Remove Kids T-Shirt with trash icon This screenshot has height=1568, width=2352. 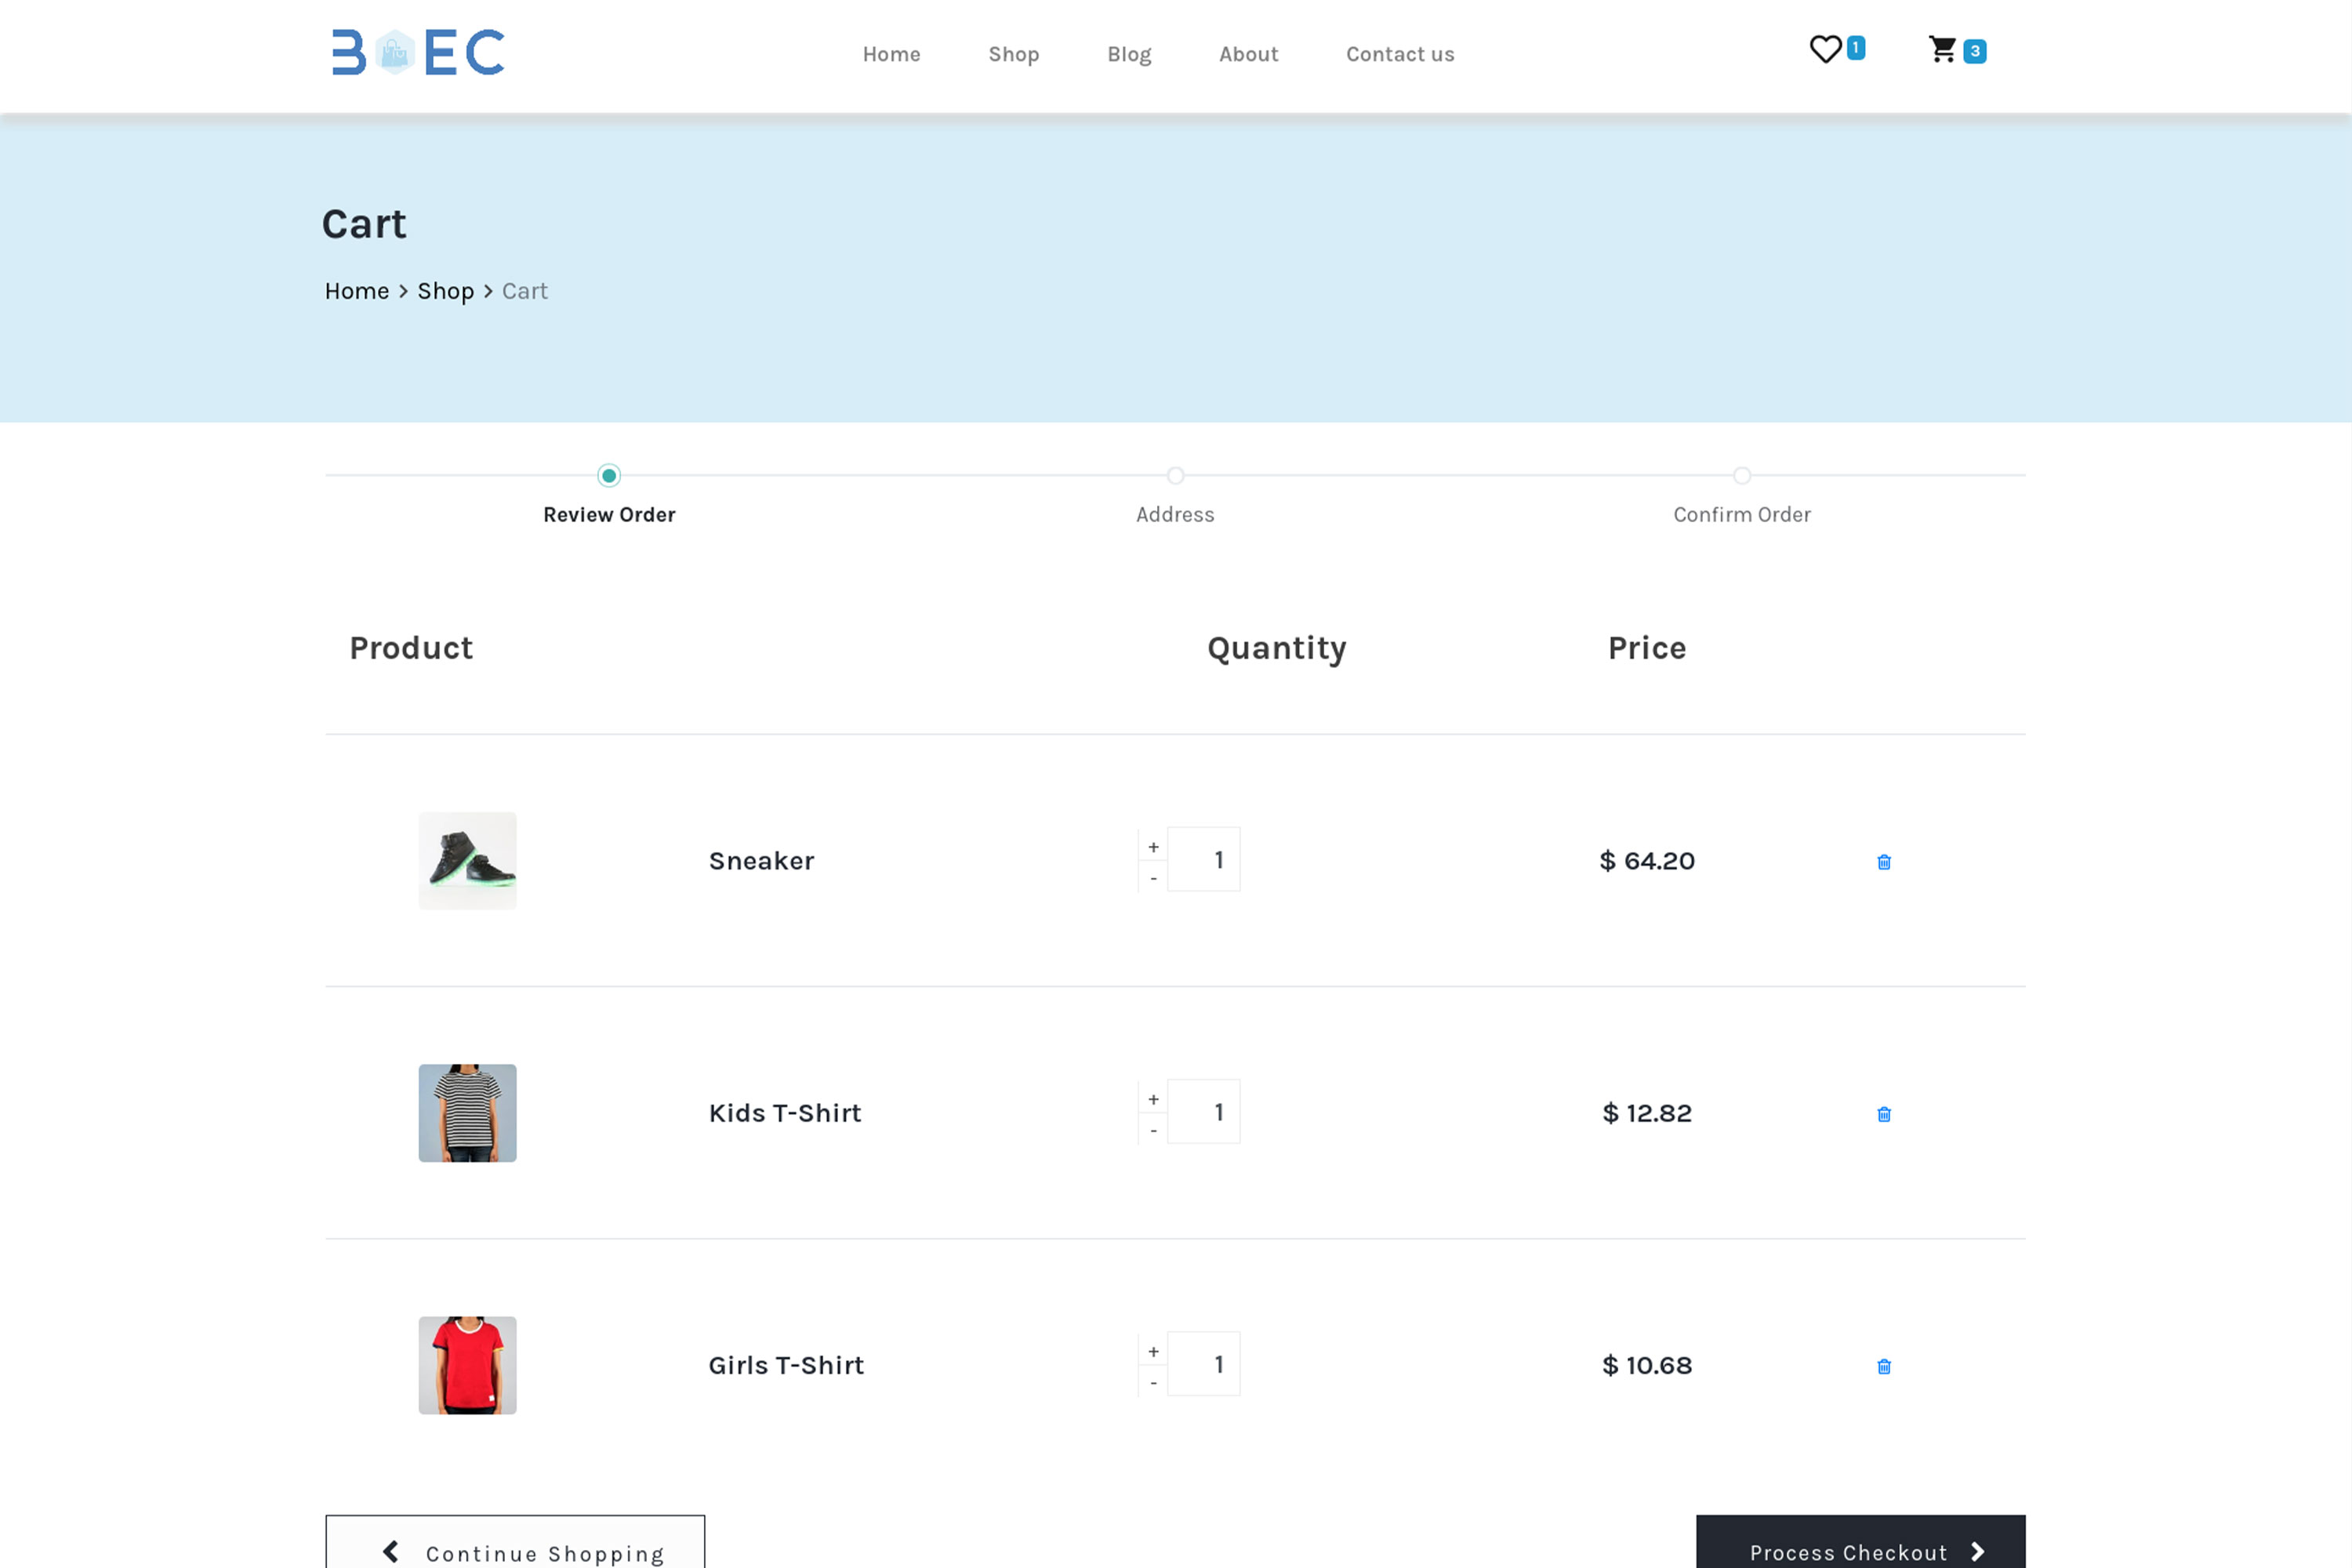[x=1884, y=1114]
